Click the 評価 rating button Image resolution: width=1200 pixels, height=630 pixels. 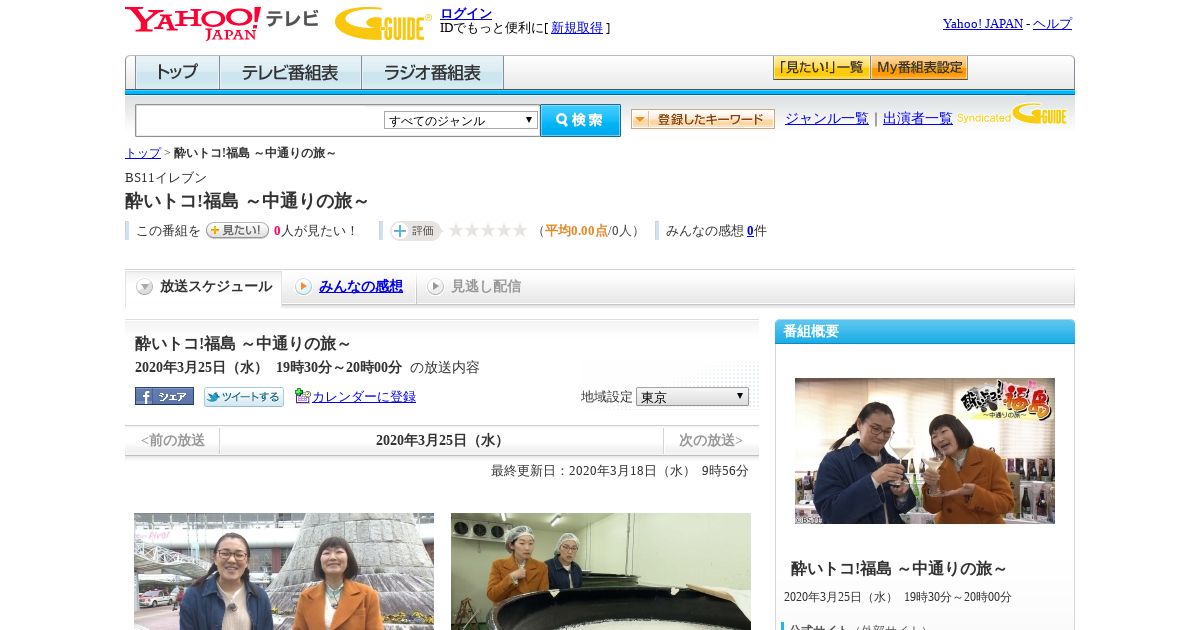[415, 231]
